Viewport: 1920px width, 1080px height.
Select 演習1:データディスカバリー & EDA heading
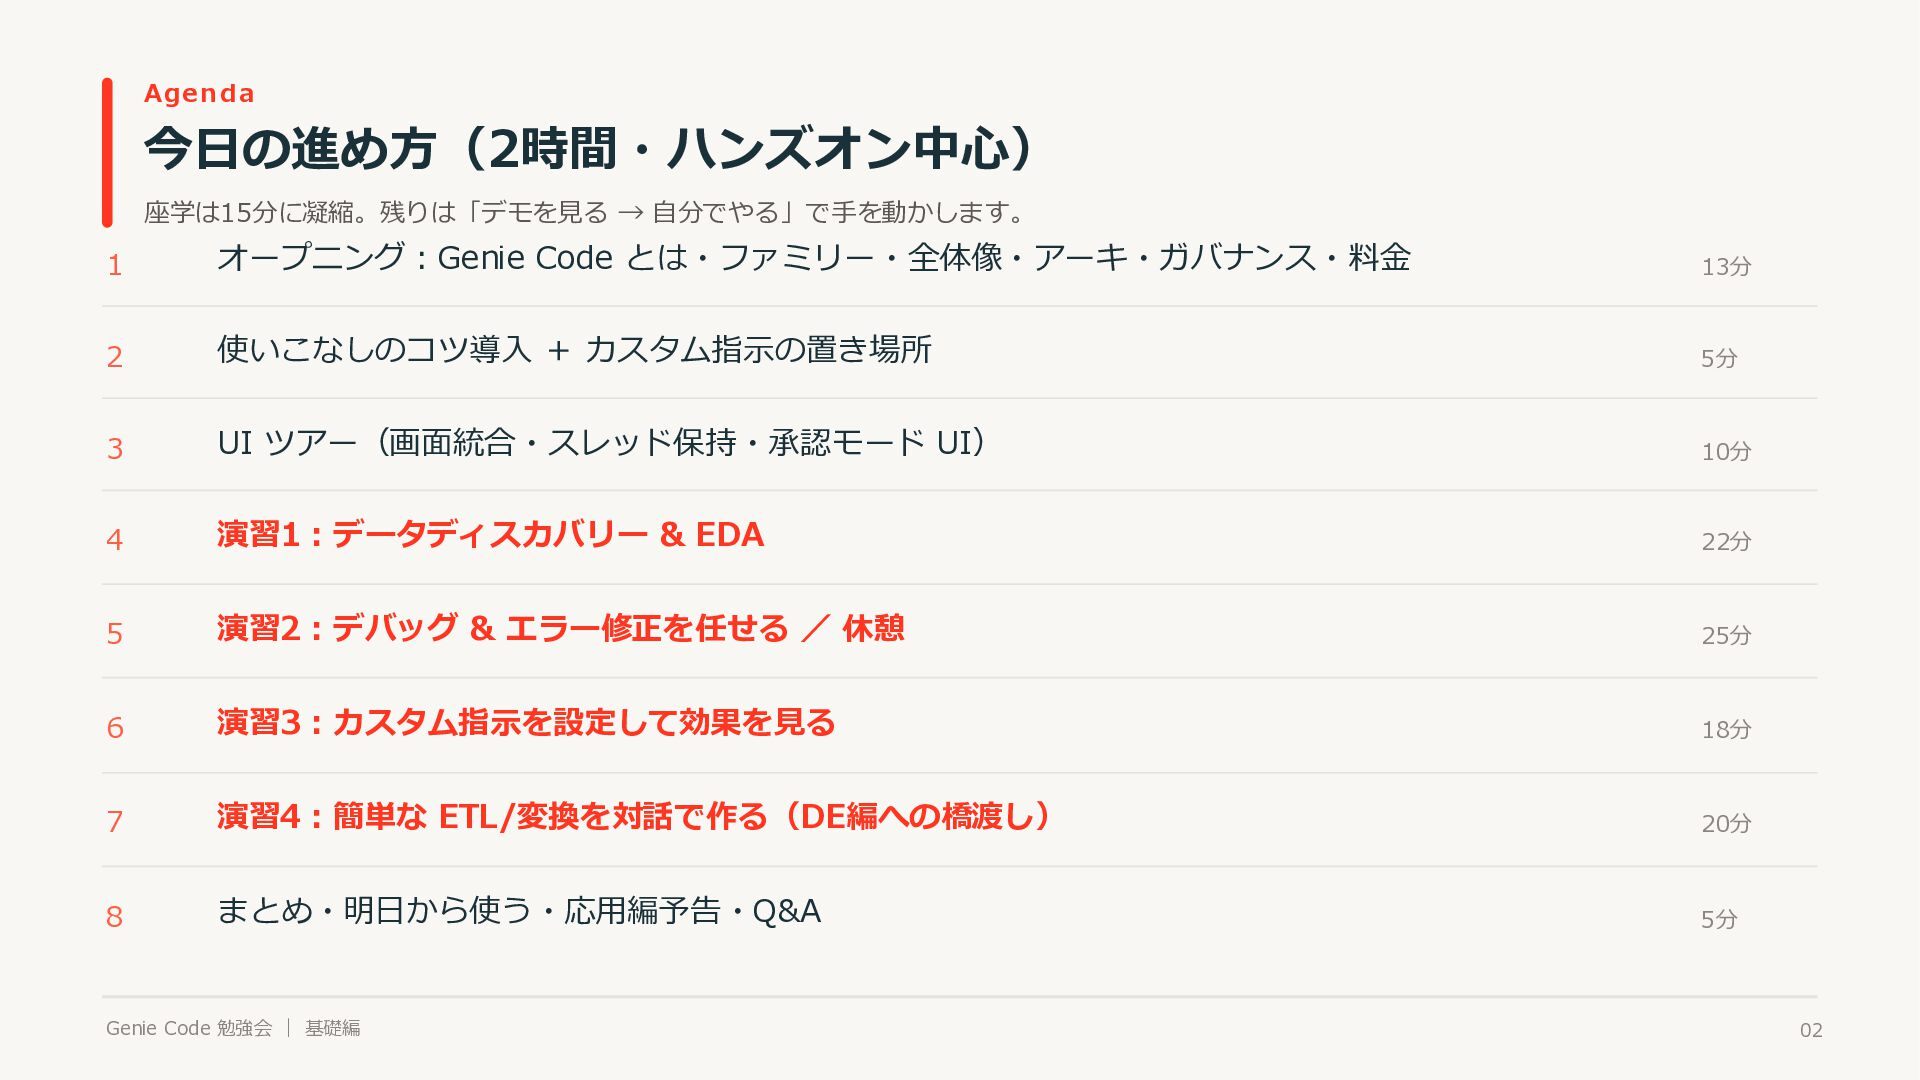490,535
